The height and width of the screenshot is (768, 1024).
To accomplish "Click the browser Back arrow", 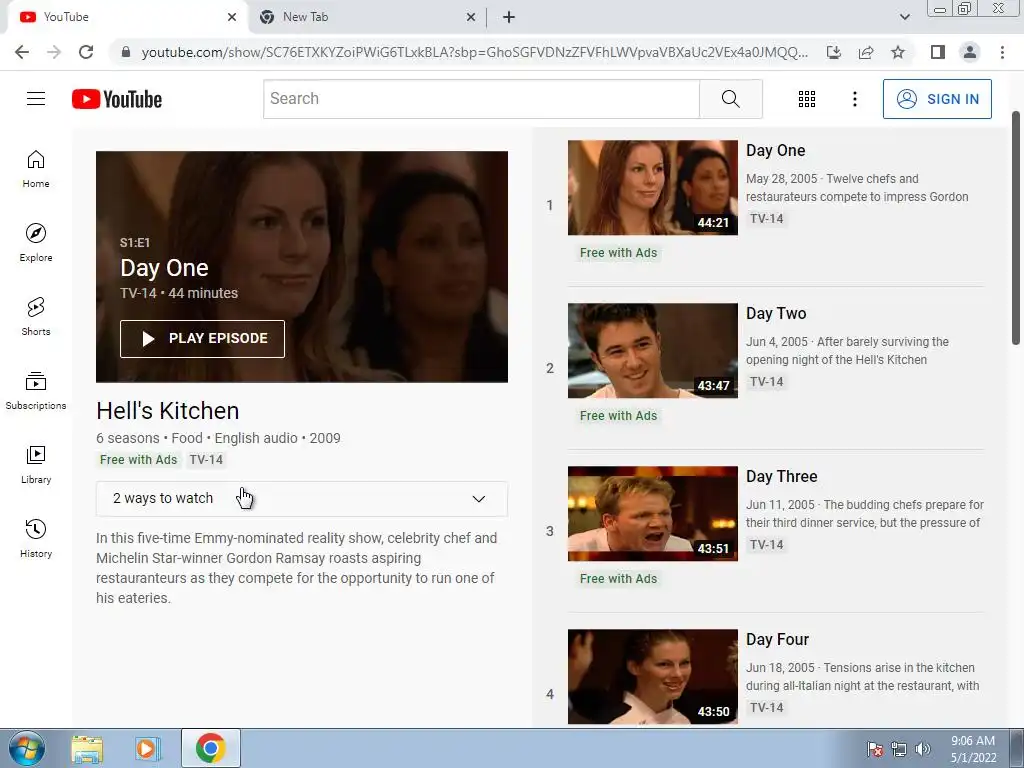I will click(22, 52).
